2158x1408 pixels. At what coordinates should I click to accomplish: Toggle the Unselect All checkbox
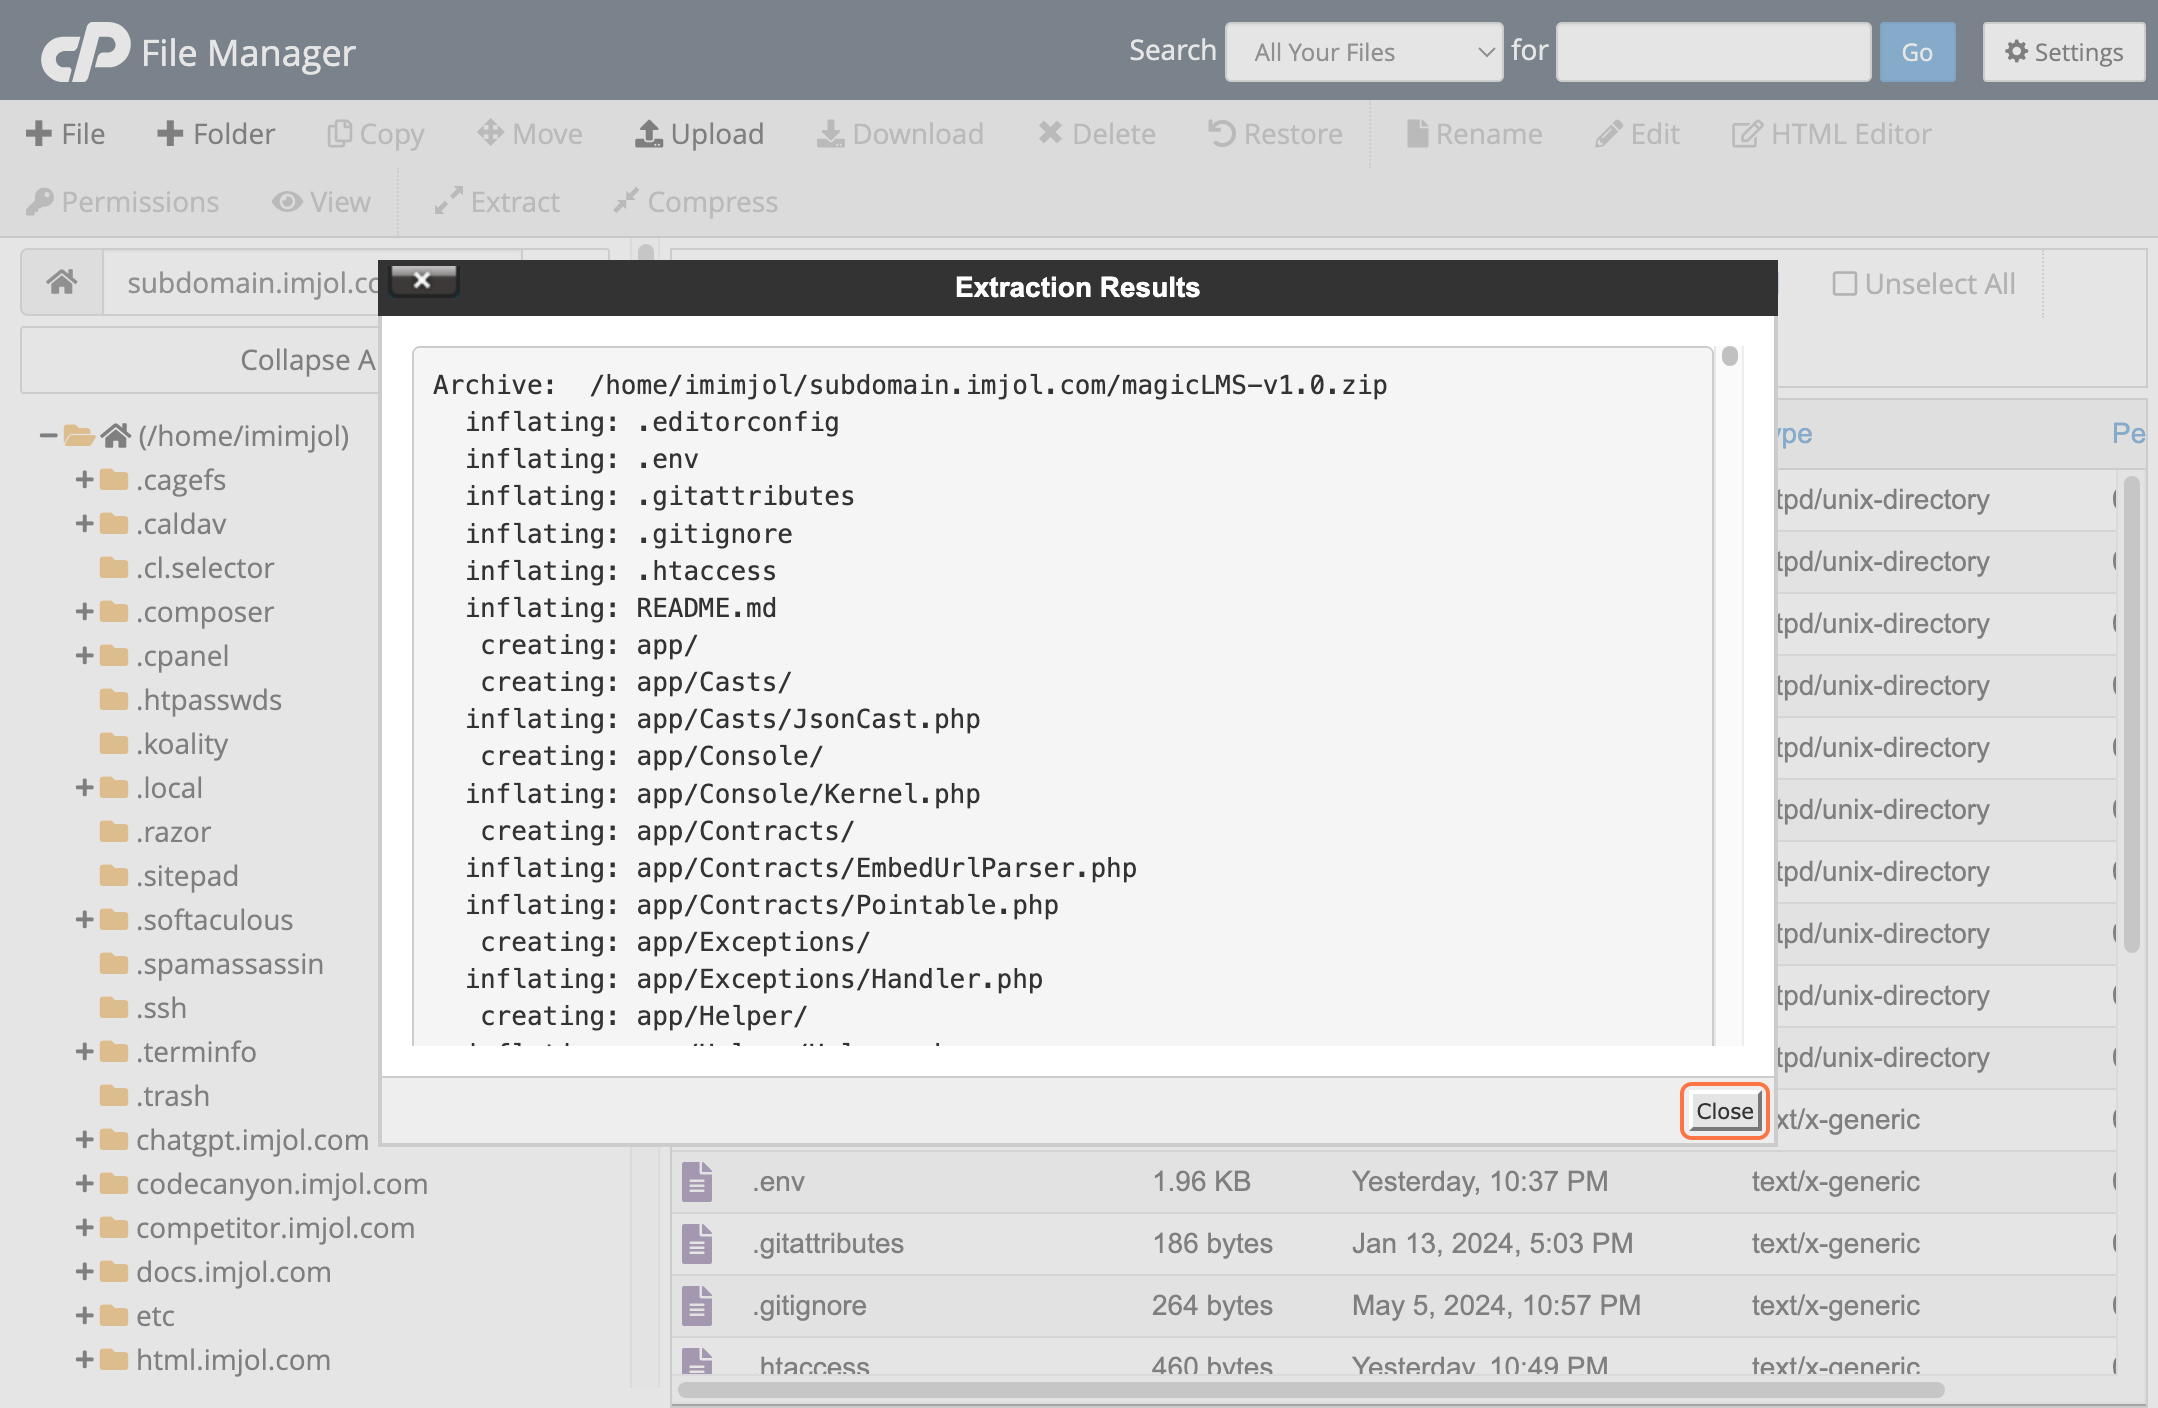pos(1844,284)
